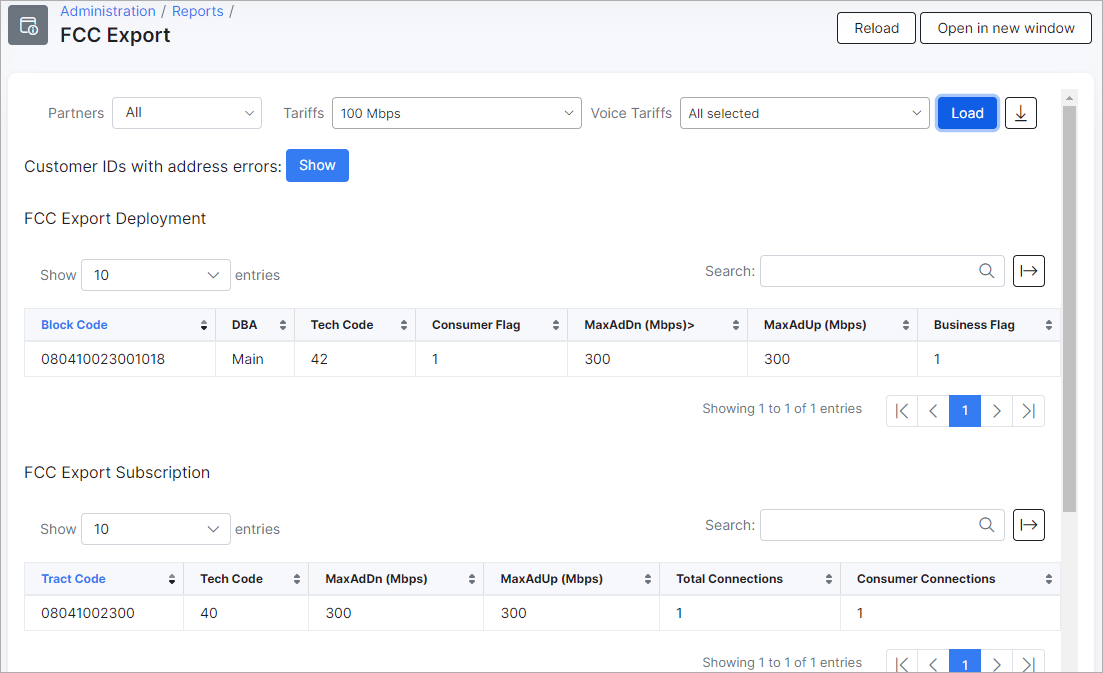Open the Reports breadcrumb link
The width and height of the screenshot is (1103, 673).
(198, 11)
